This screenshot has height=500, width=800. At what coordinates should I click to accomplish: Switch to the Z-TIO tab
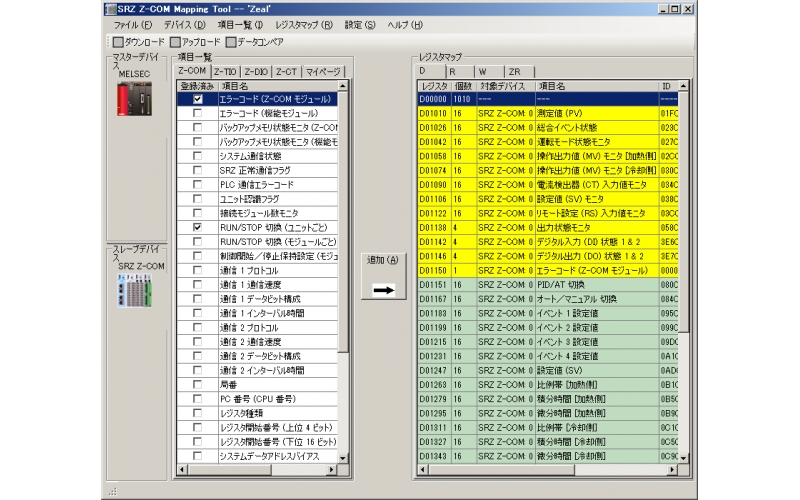tap(225, 72)
